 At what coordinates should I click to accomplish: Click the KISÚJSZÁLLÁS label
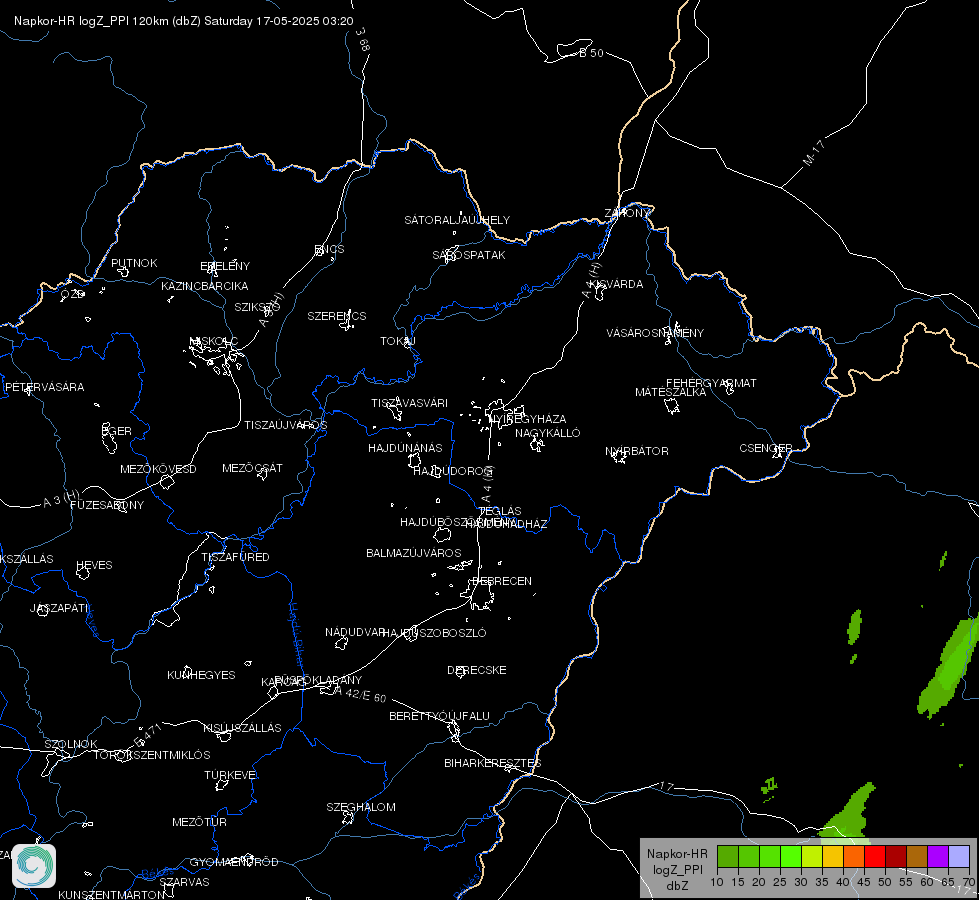(242, 728)
